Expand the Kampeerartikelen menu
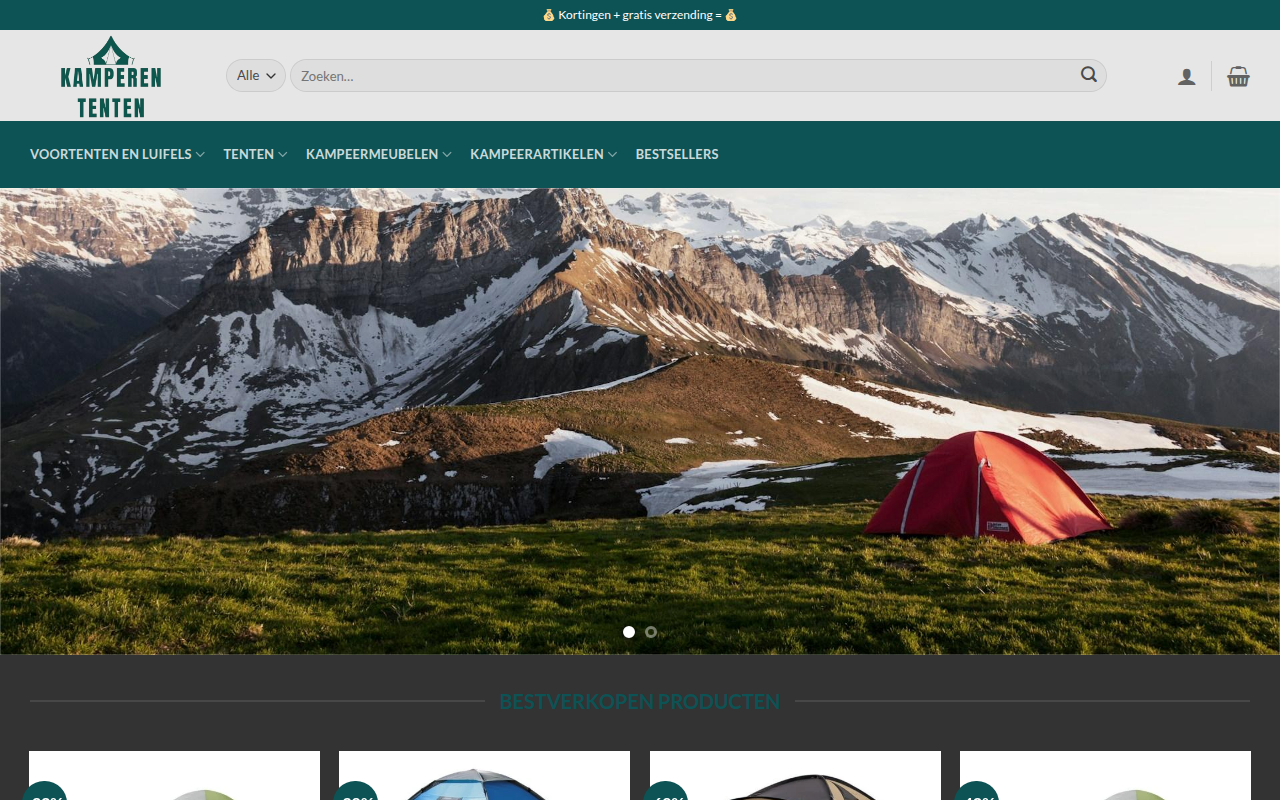 click(x=544, y=154)
